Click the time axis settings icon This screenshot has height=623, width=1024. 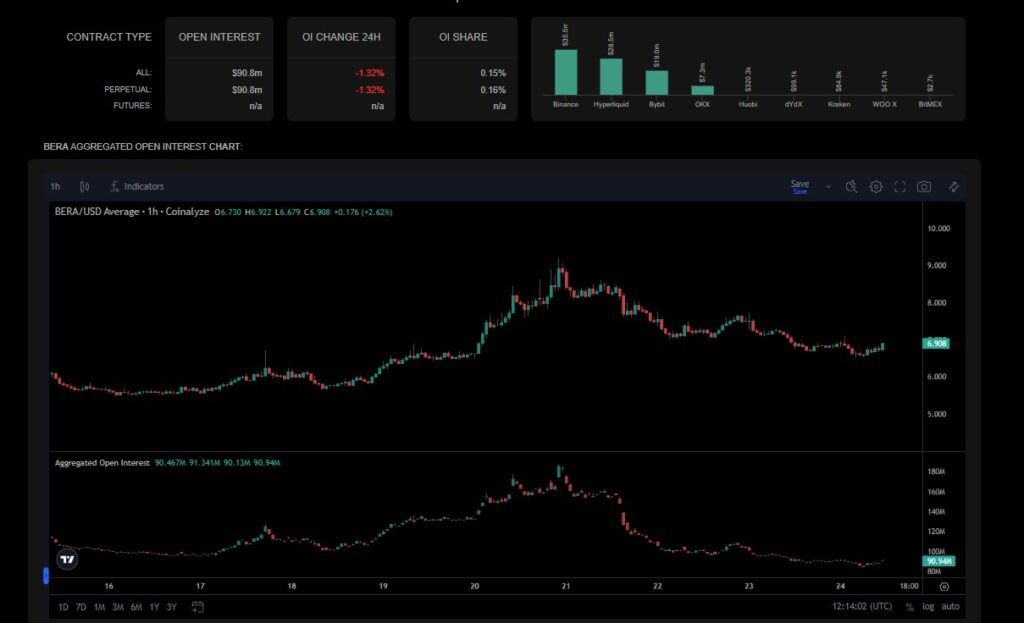[x=944, y=586]
